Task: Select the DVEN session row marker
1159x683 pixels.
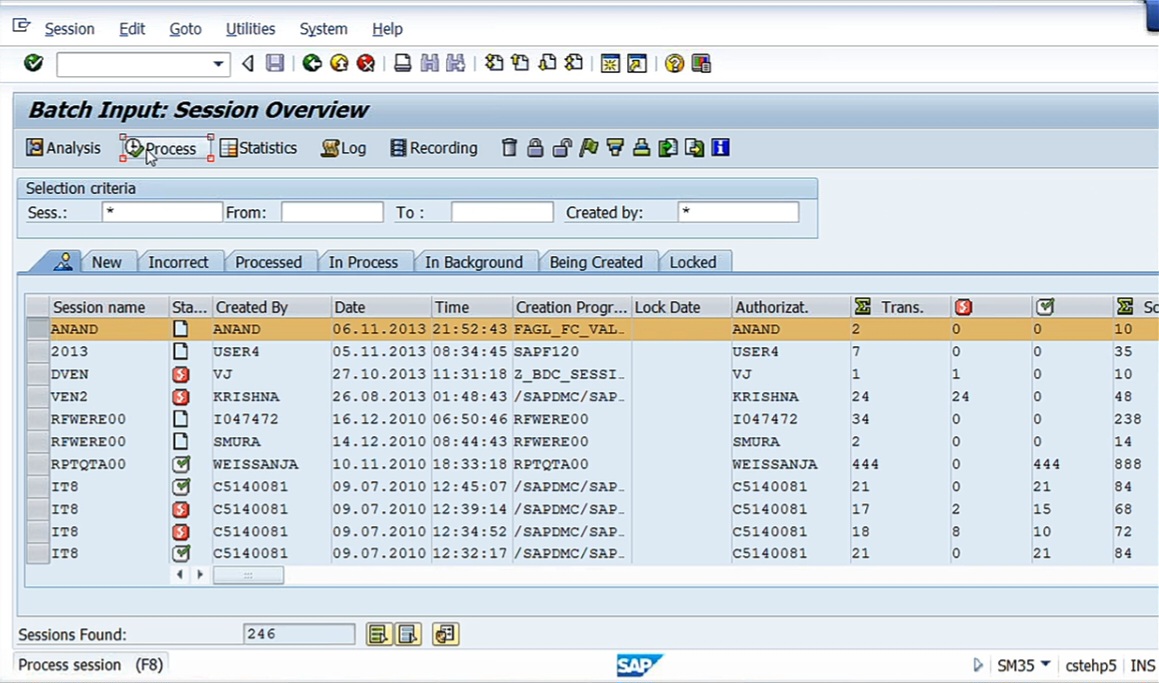Action: tap(38, 374)
